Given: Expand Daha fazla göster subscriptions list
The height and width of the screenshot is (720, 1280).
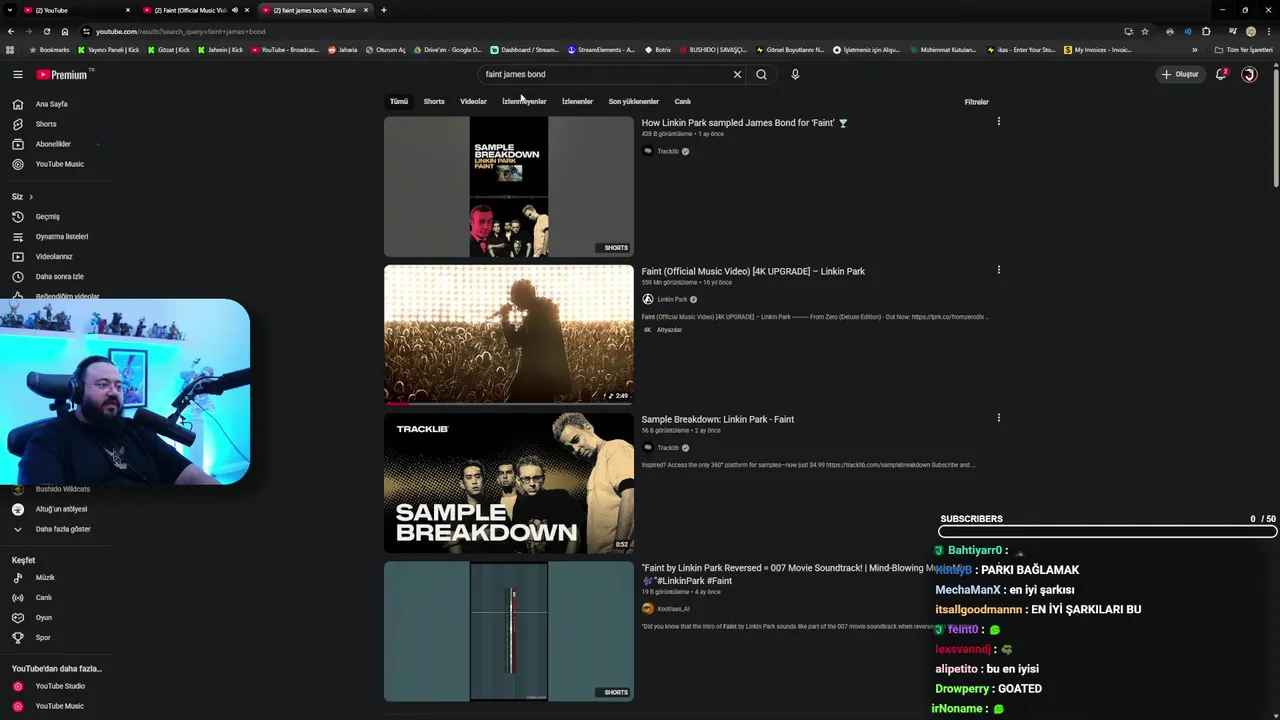Looking at the screenshot, I should pos(63,529).
